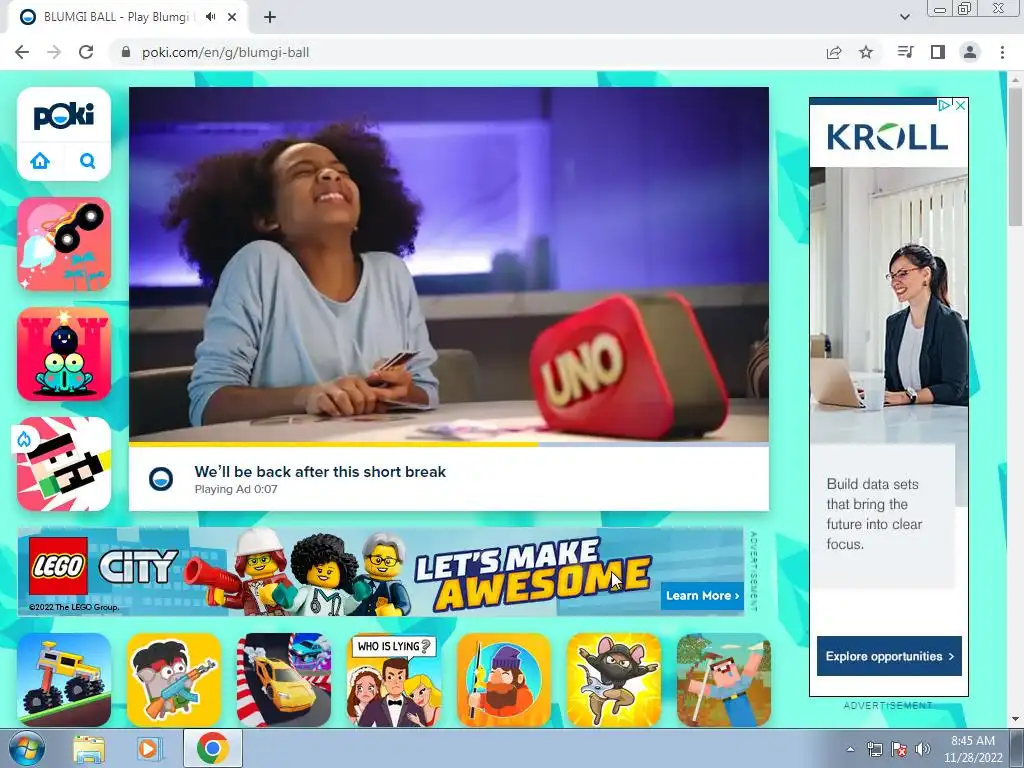
Task: Open the ninja mouse game tile
Action: (614, 680)
